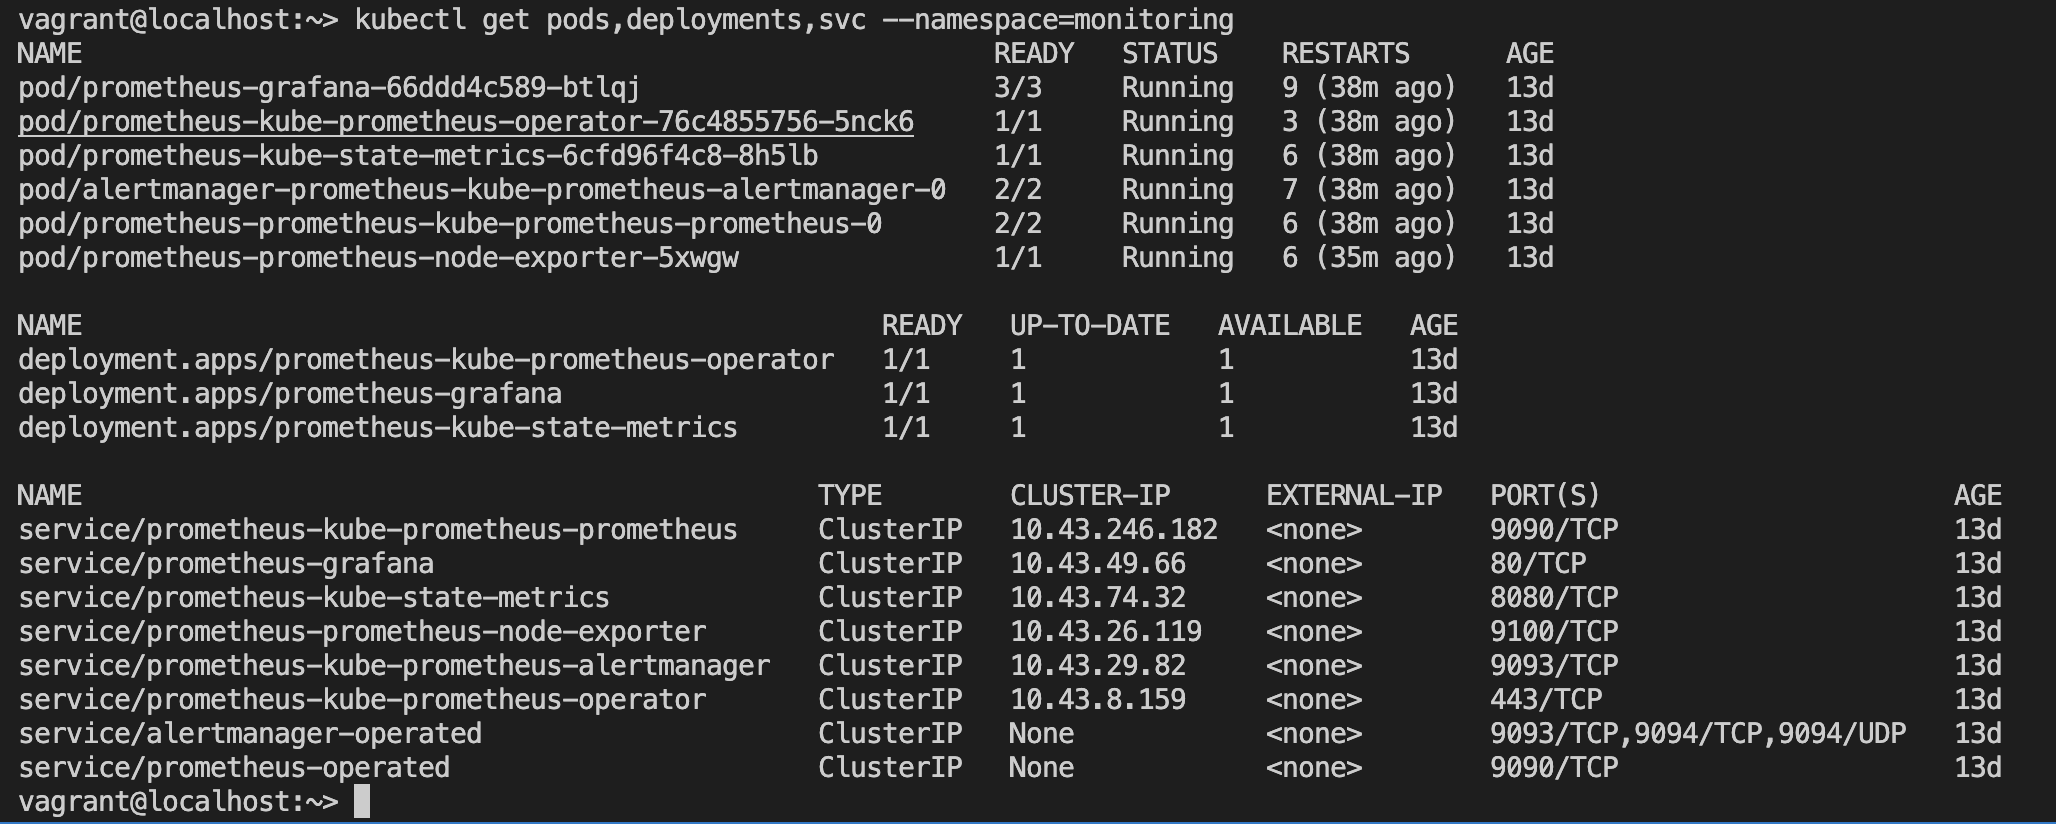Click the AVAILABLE column header
2056x824 pixels.
coord(1290,326)
